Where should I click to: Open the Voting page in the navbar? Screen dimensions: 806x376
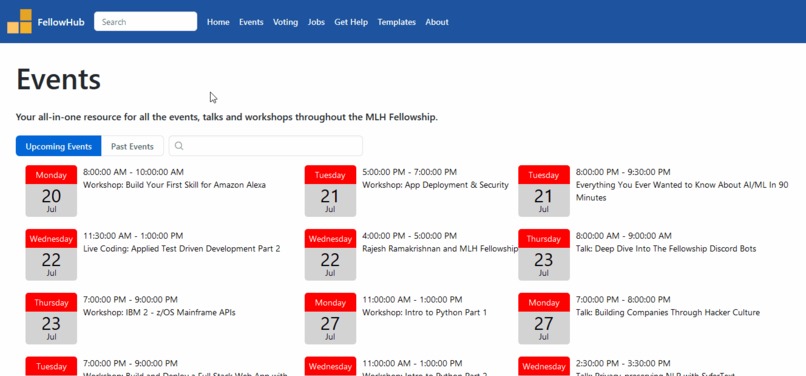285,22
